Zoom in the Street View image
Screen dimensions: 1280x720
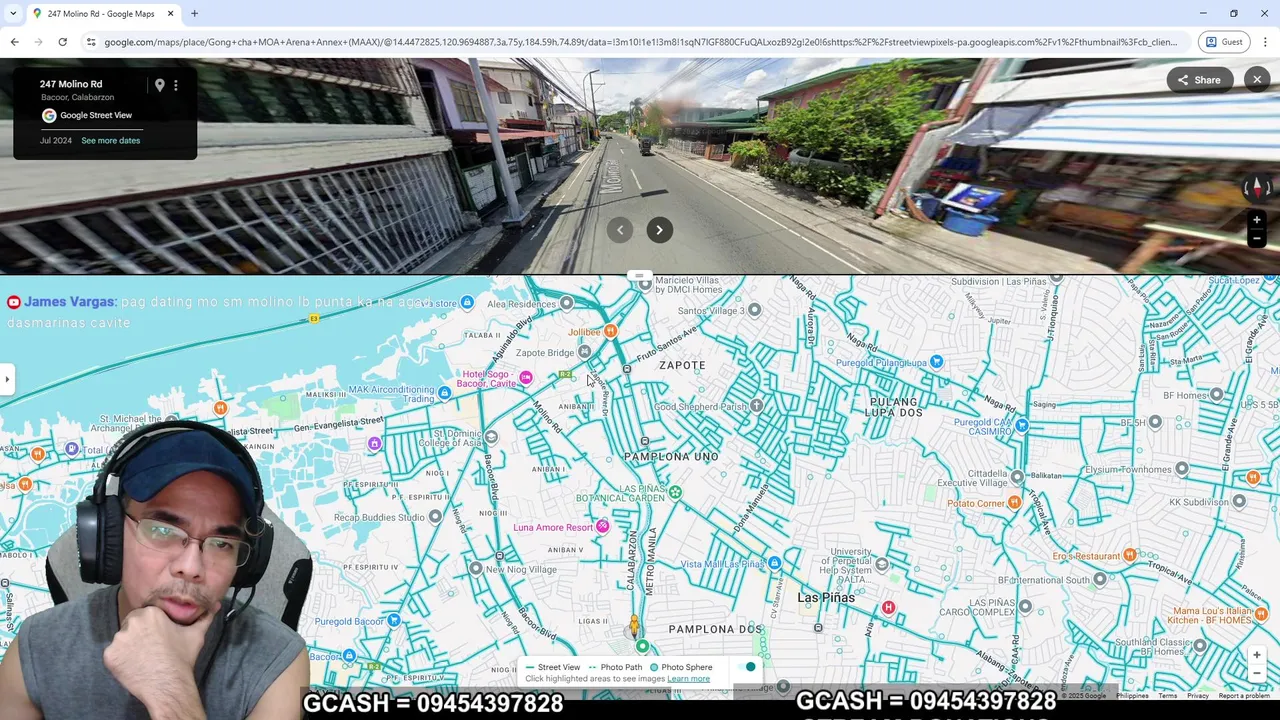point(1257,220)
